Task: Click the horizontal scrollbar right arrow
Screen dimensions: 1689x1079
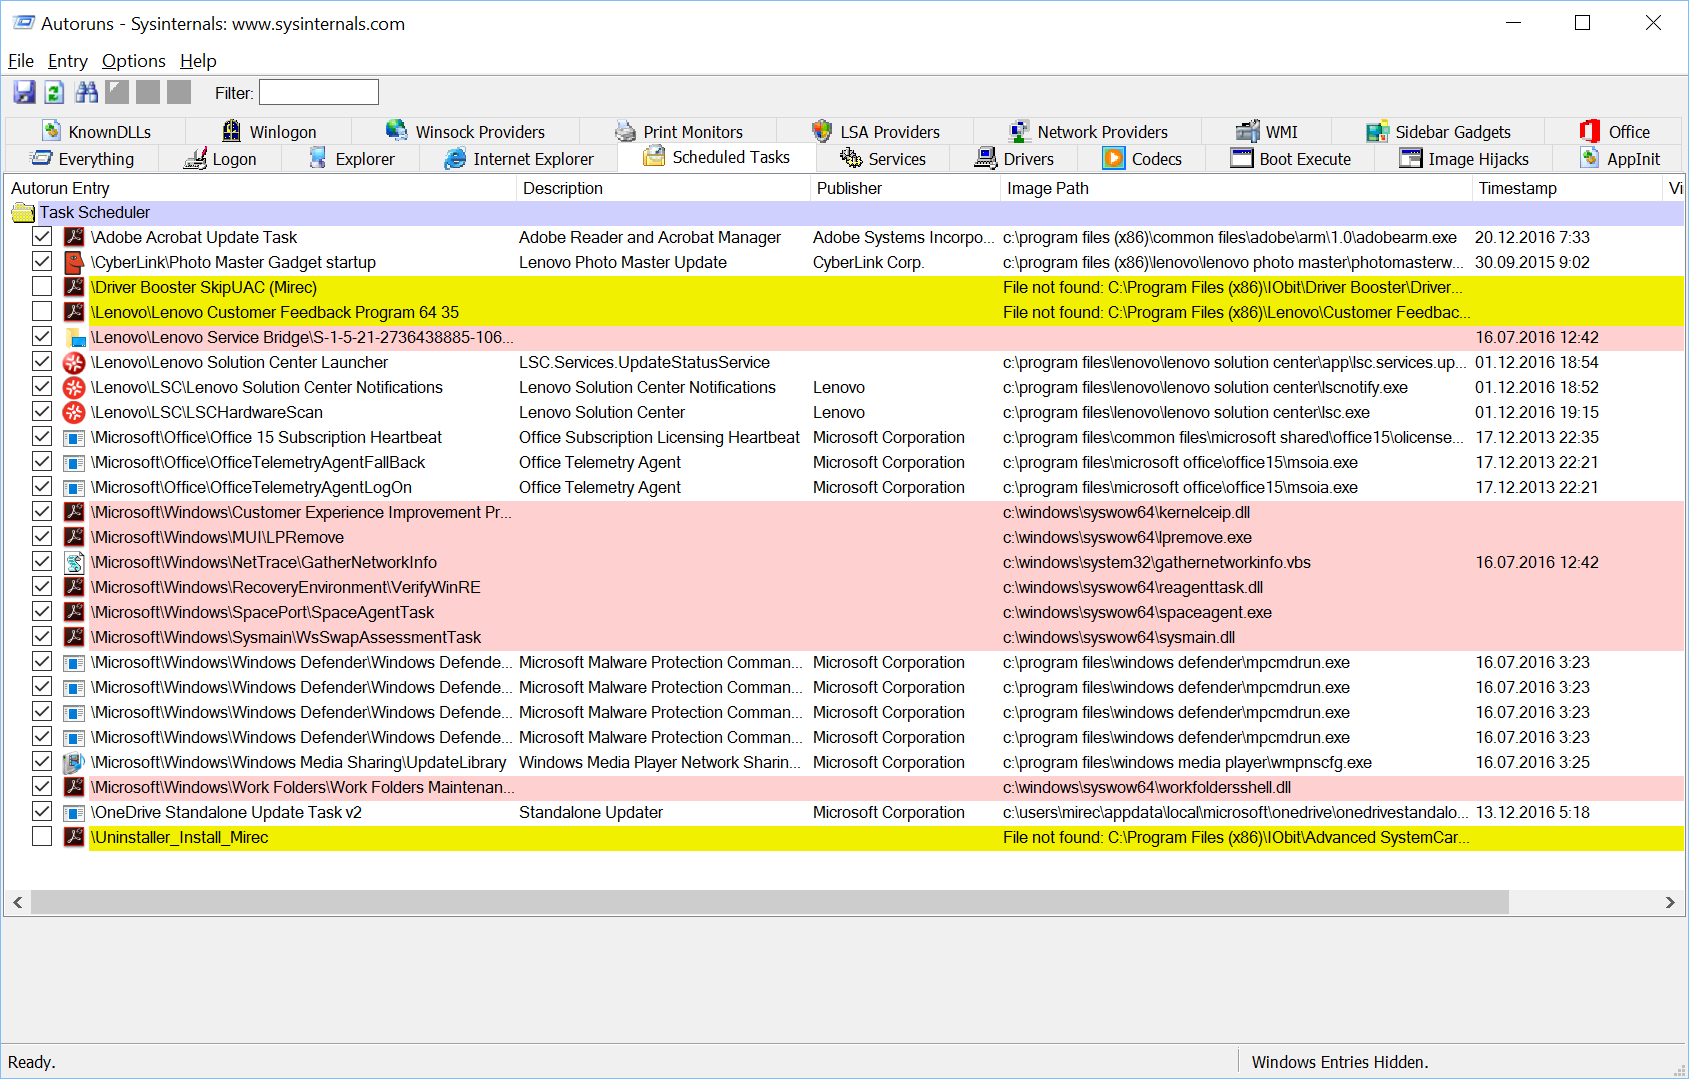Action: tap(1669, 902)
